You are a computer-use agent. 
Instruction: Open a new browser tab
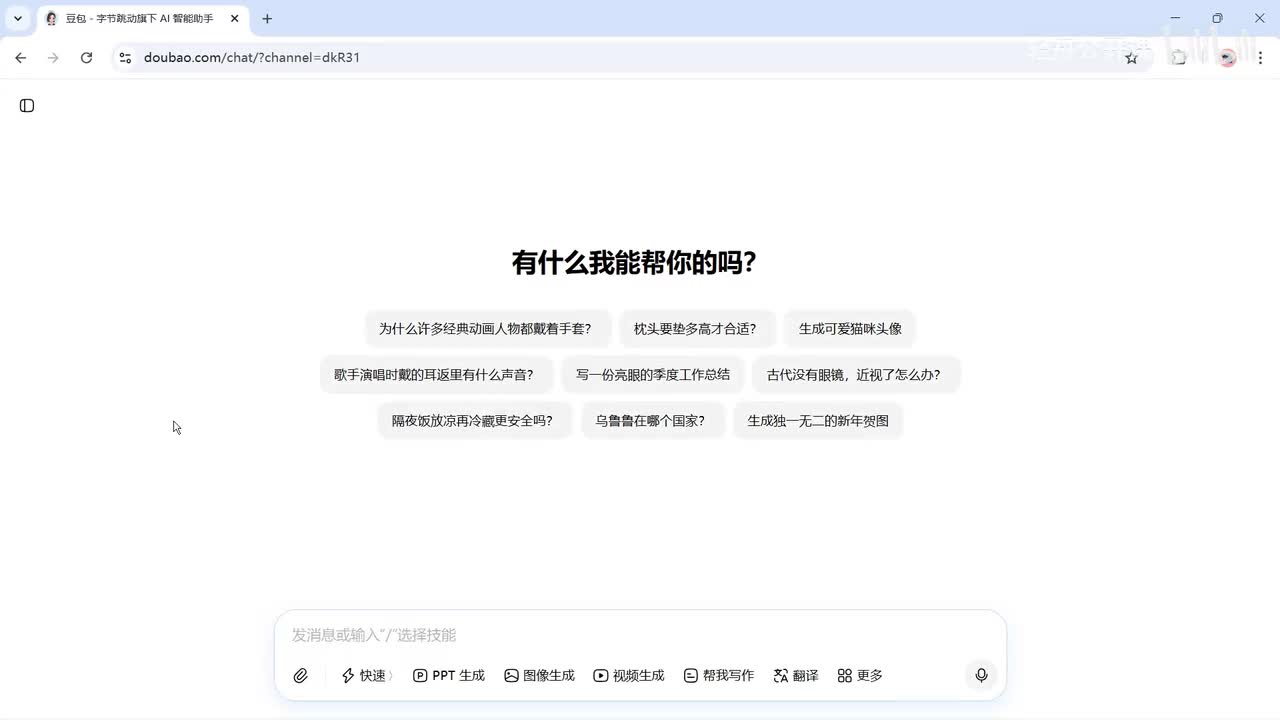coord(267,19)
